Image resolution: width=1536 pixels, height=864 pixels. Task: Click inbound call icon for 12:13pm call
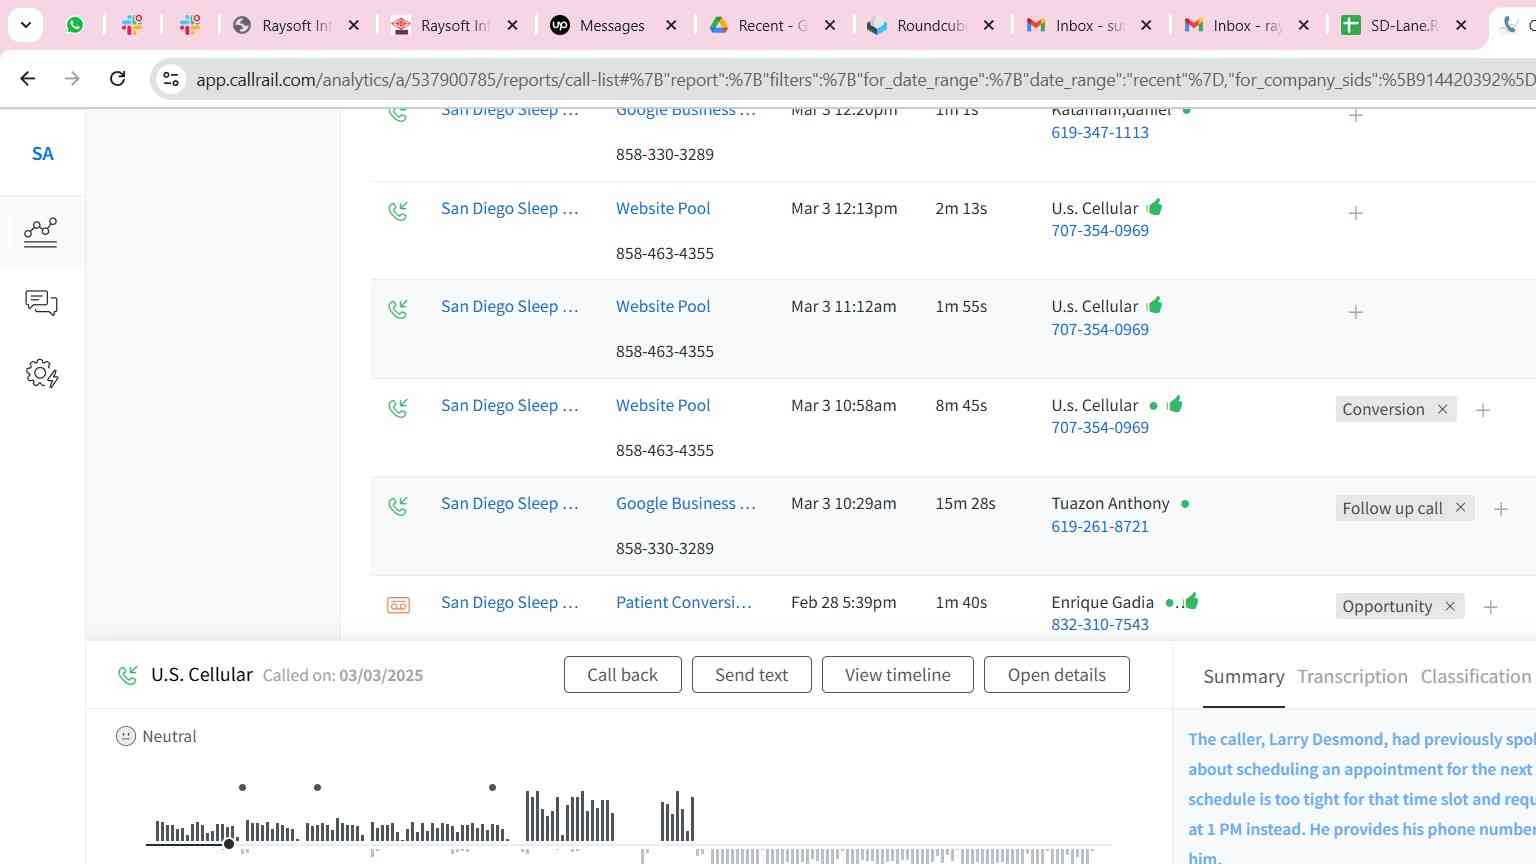tap(398, 211)
